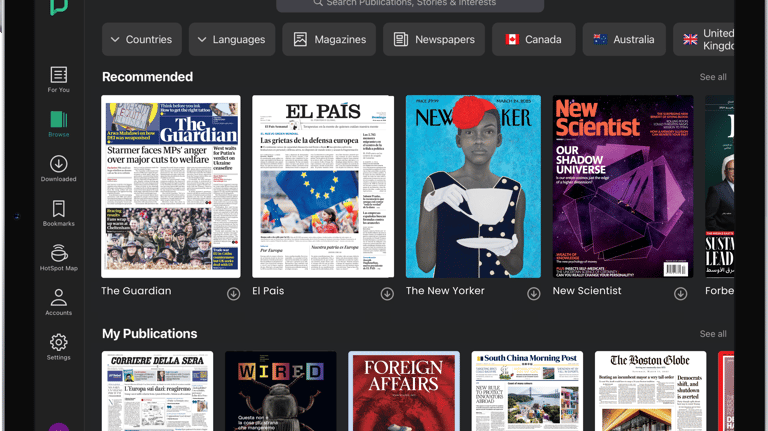Select the United Kingdom filter chip
Viewport: 768px width, 431px height.
pyautogui.click(x=704, y=39)
